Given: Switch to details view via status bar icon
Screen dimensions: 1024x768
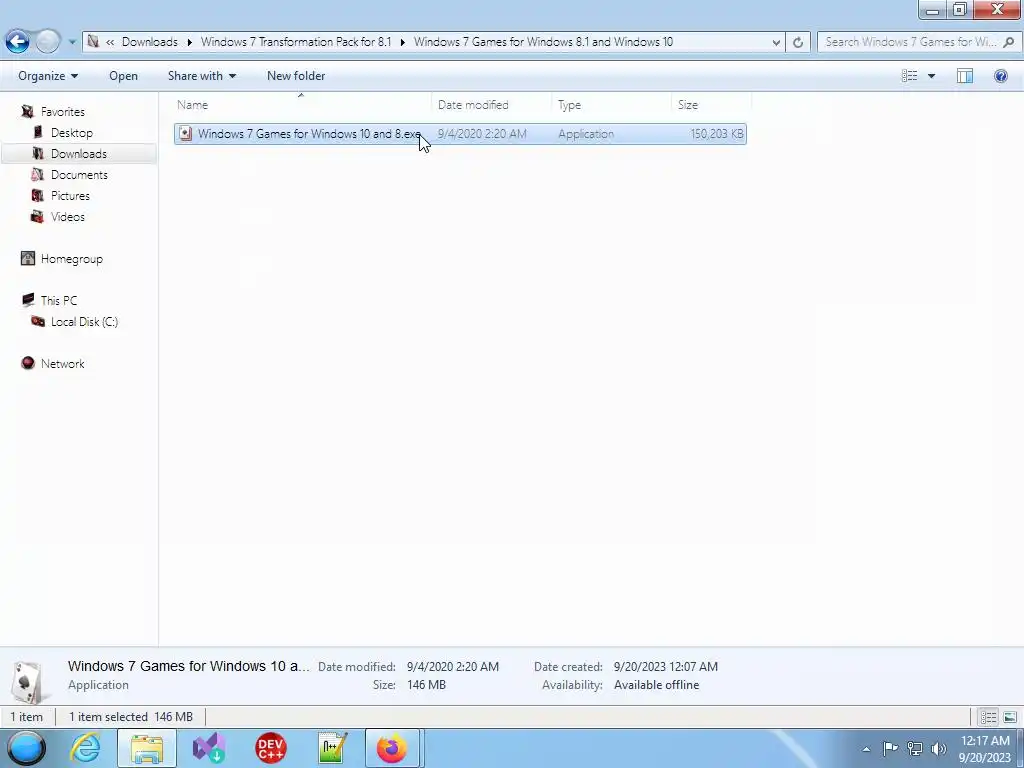Looking at the screenshot, I should [988, 717].
